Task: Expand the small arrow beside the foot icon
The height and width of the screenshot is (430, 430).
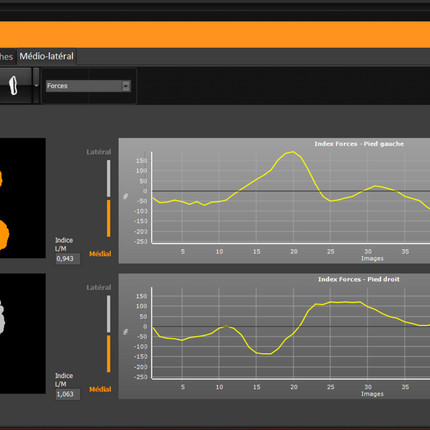Action: click(x=36, y=85)
